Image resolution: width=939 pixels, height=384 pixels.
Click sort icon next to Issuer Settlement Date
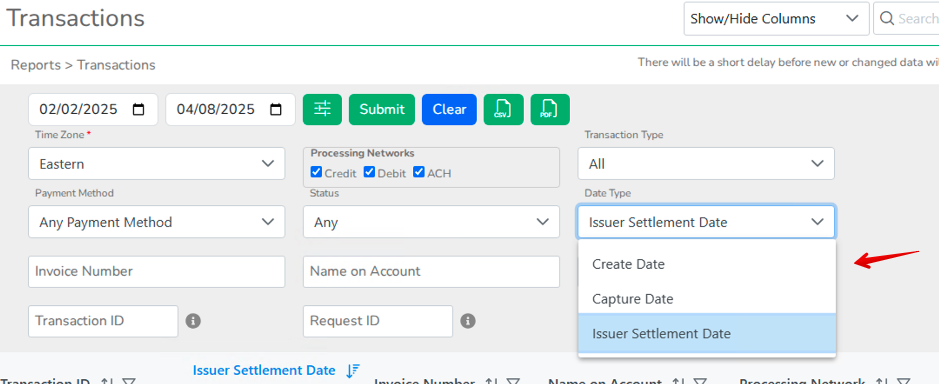[x=353, y=370]
